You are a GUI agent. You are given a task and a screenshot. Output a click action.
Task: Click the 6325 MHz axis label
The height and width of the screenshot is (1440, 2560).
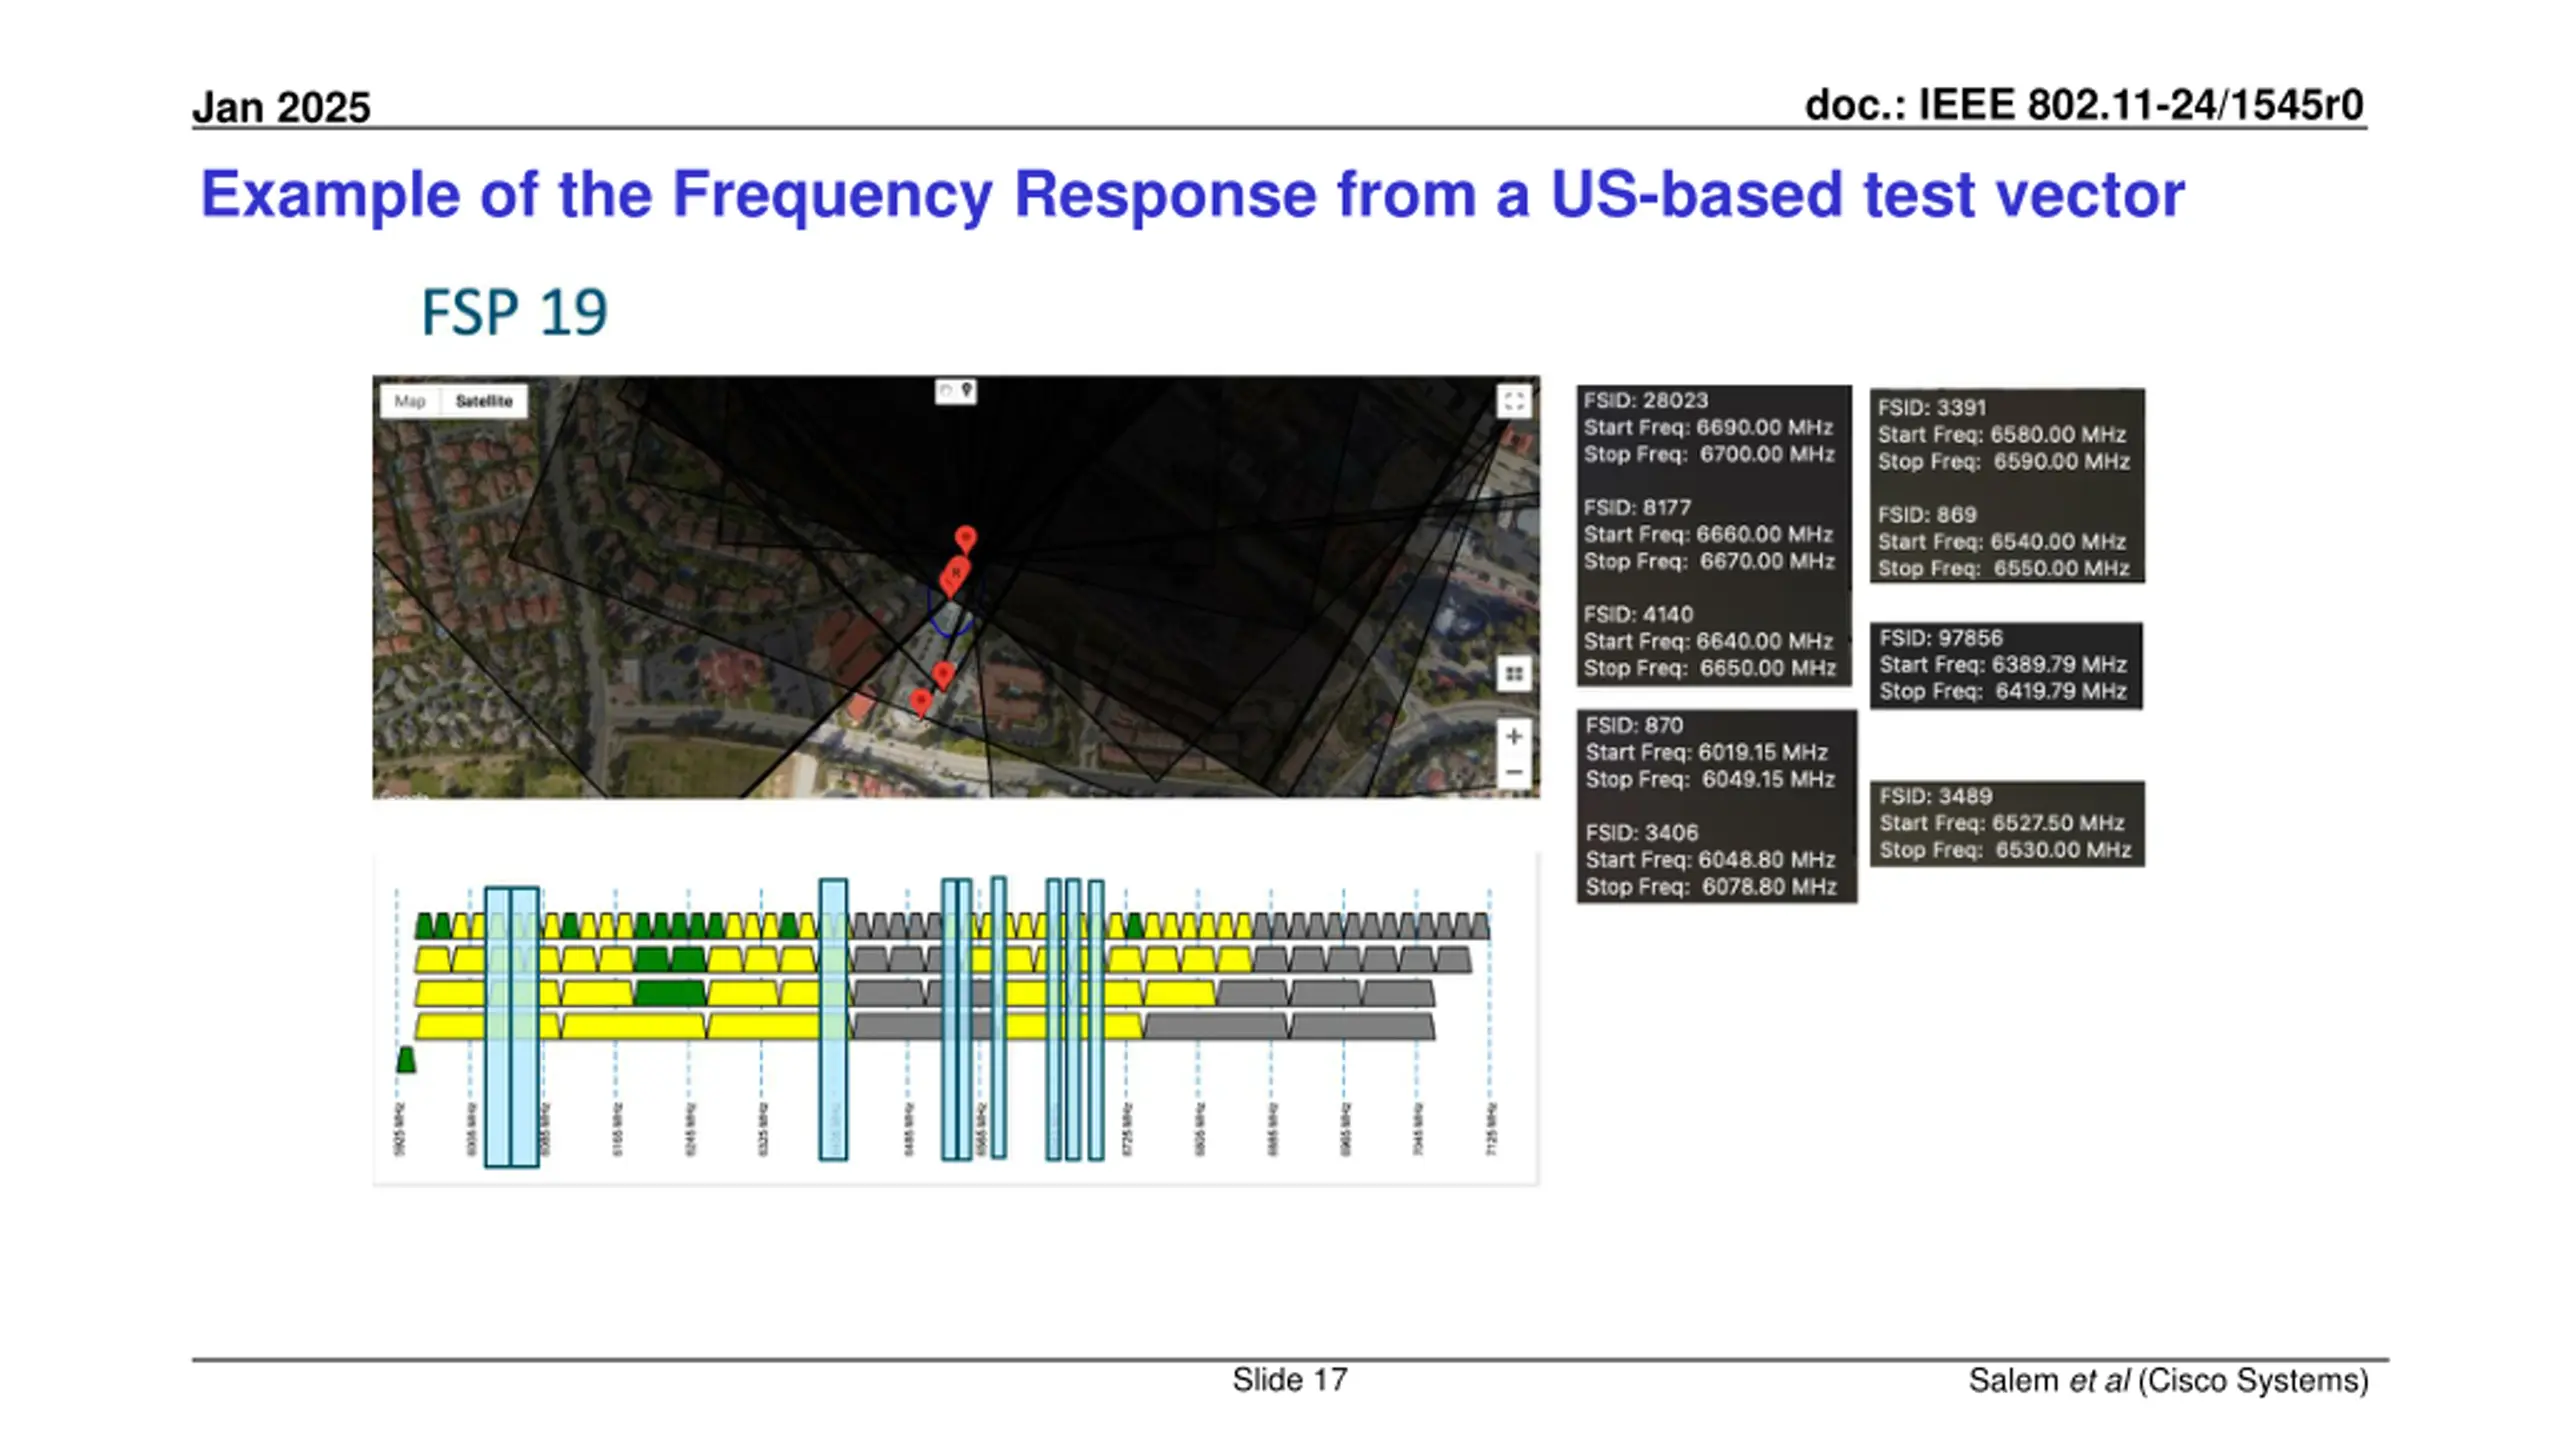click(763, 1130)
